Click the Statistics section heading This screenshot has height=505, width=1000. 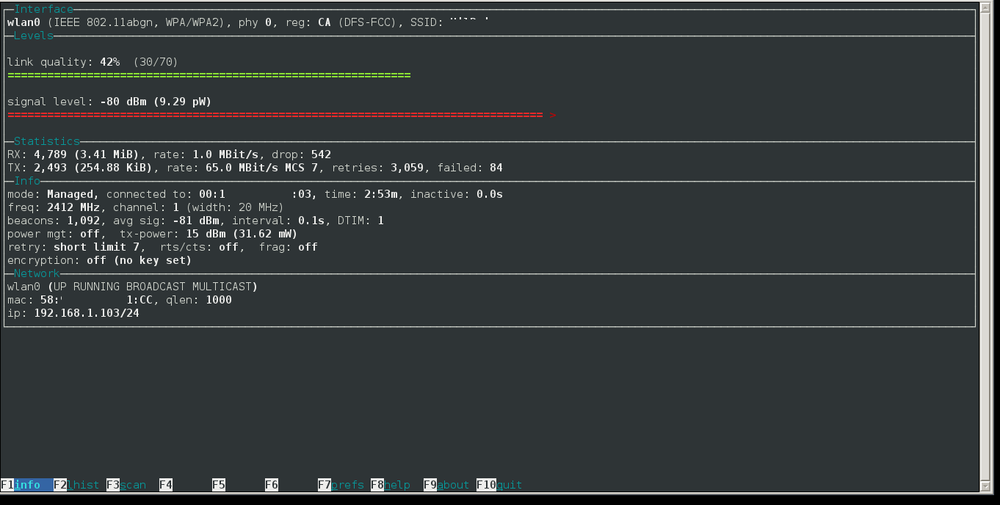[x=47, y=141]
